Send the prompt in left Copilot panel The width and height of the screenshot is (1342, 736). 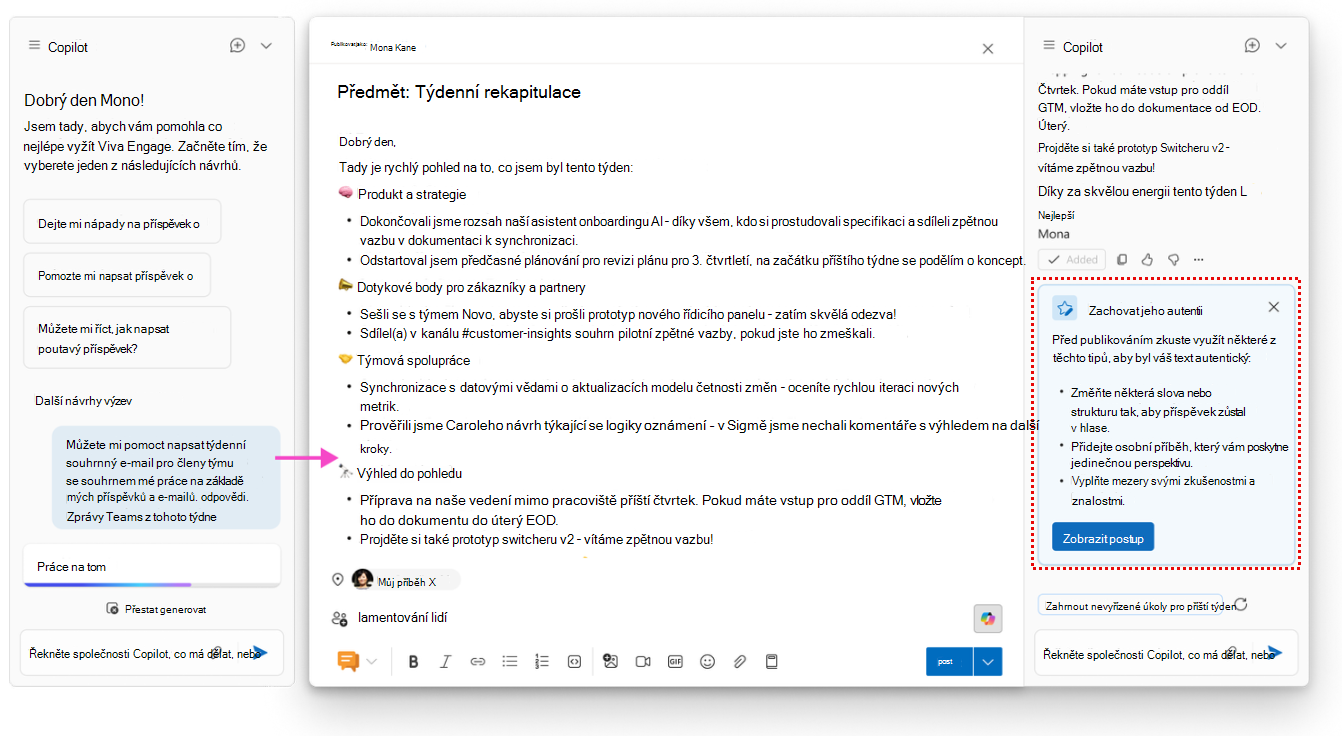tap(260, 652)
